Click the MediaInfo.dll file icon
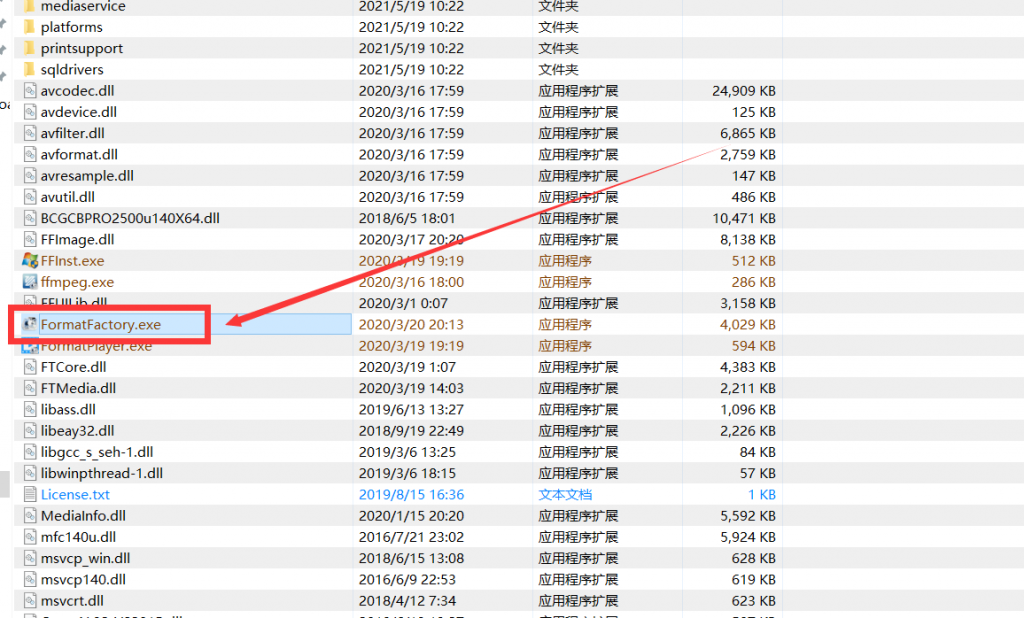 [29, 516]
